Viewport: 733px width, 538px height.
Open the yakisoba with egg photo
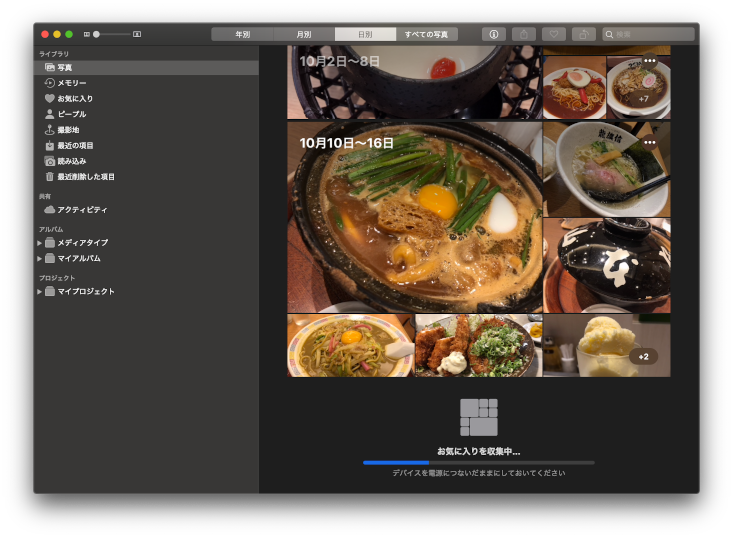(351, 345)
